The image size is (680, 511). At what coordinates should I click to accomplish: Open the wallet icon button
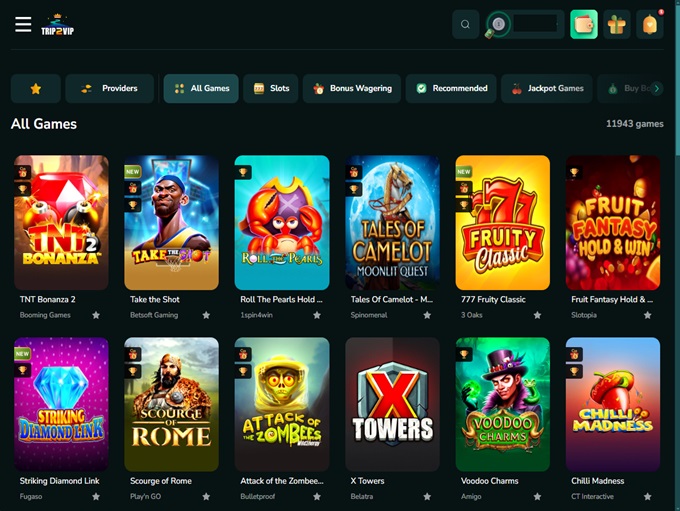coord(584,25)
